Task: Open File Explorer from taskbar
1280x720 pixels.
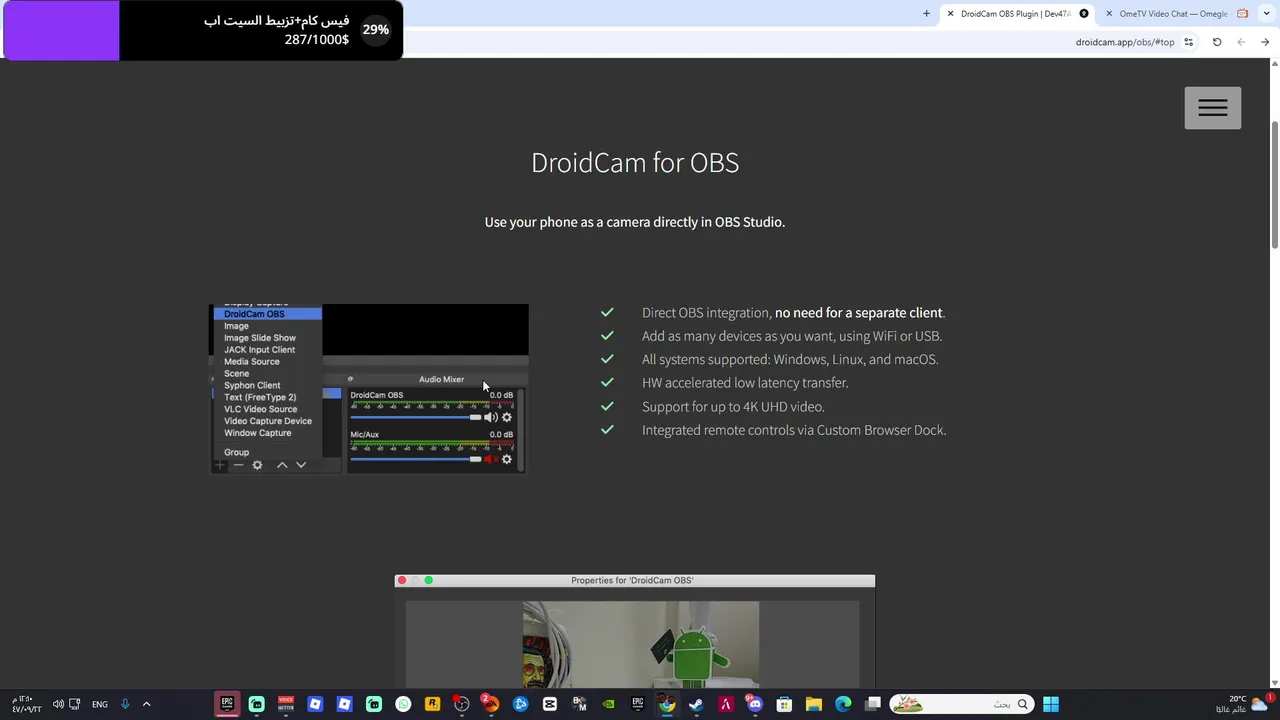Action: click(x=814, y=704)
